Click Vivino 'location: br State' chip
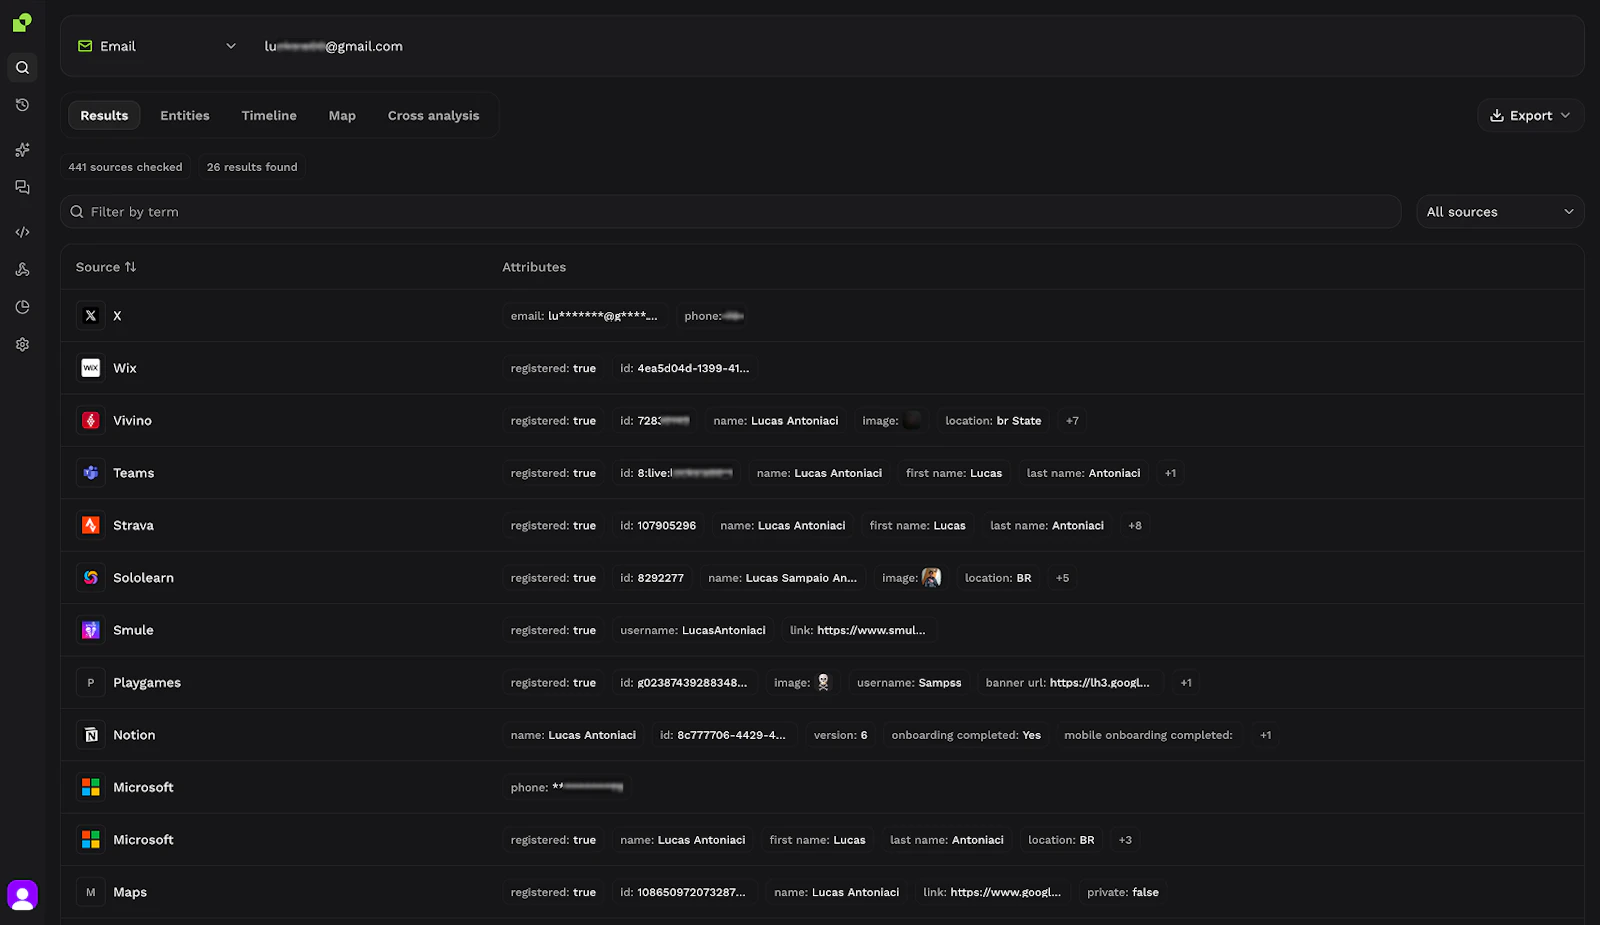The width and height of the screenshot is (1600, 925). [993, 421]
